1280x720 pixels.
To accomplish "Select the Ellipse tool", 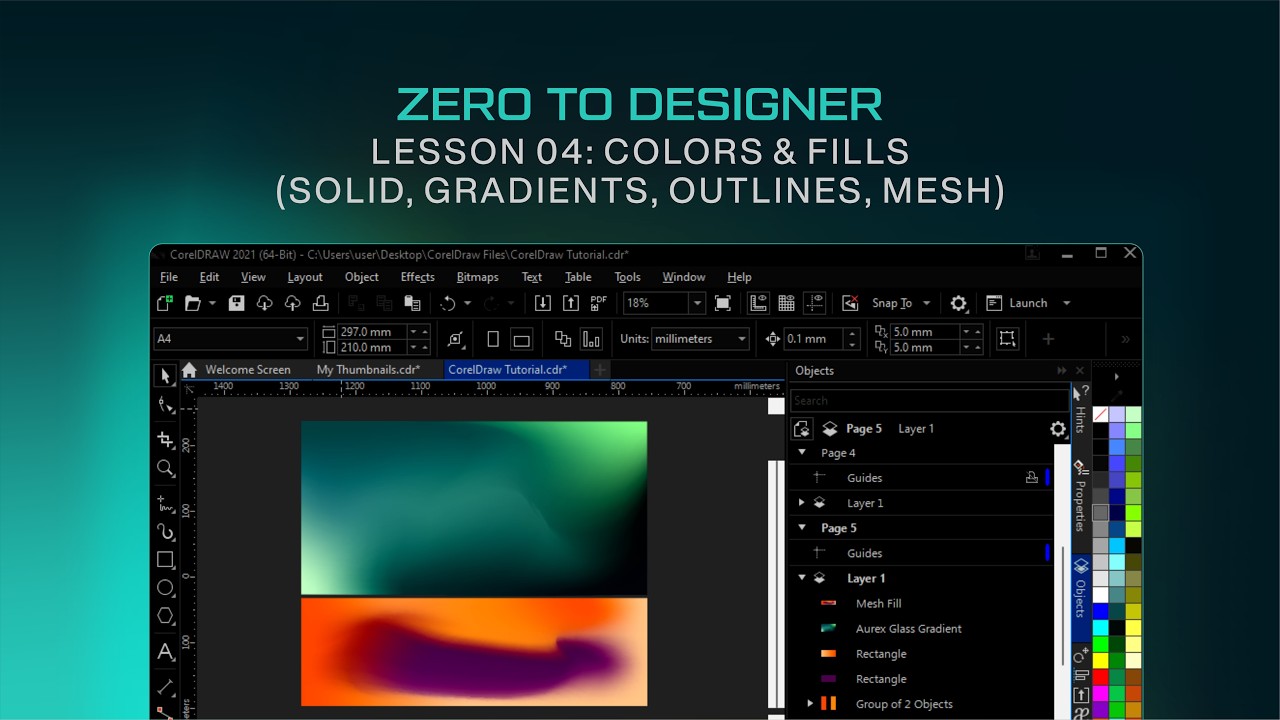I will [166, 588].
